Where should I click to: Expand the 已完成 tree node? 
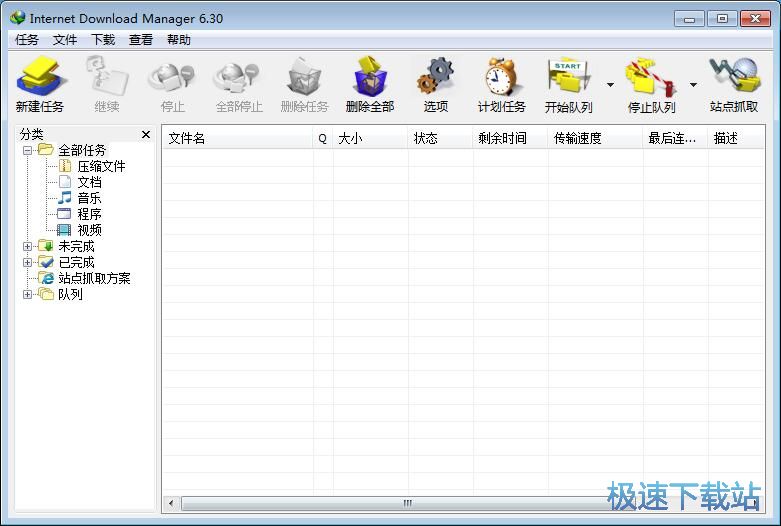tap(27, 262)
